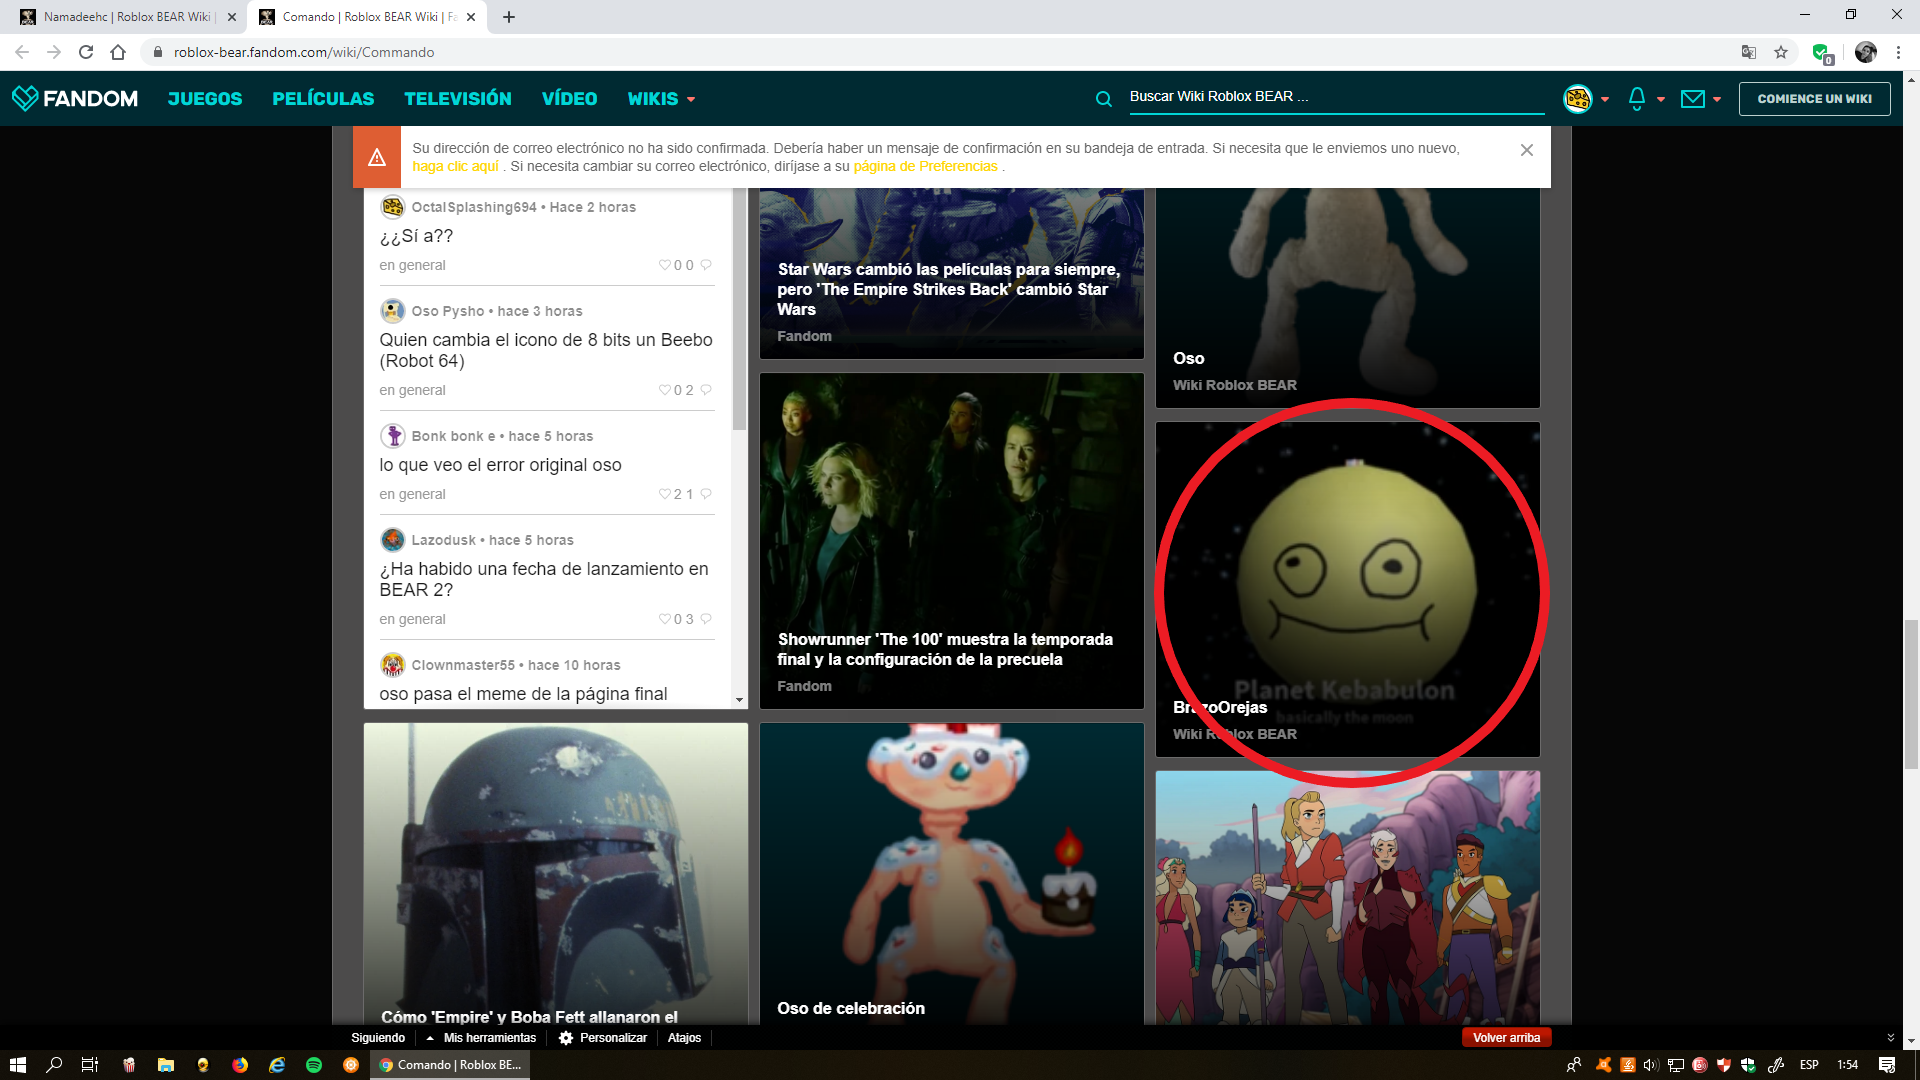Expand Mis herramientas in bottom toolbar
This screenshot has height=1080, width=1920.
click(481, 1038)
